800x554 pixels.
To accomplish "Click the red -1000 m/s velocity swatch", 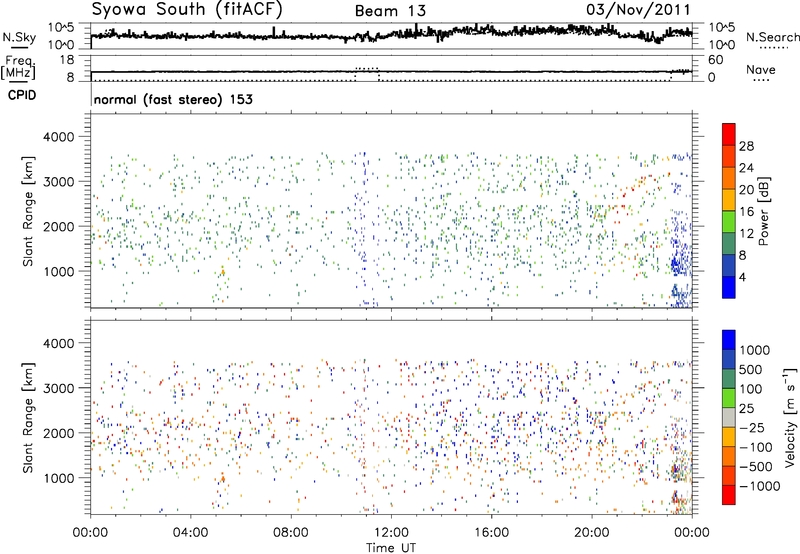I will (729, 495).
